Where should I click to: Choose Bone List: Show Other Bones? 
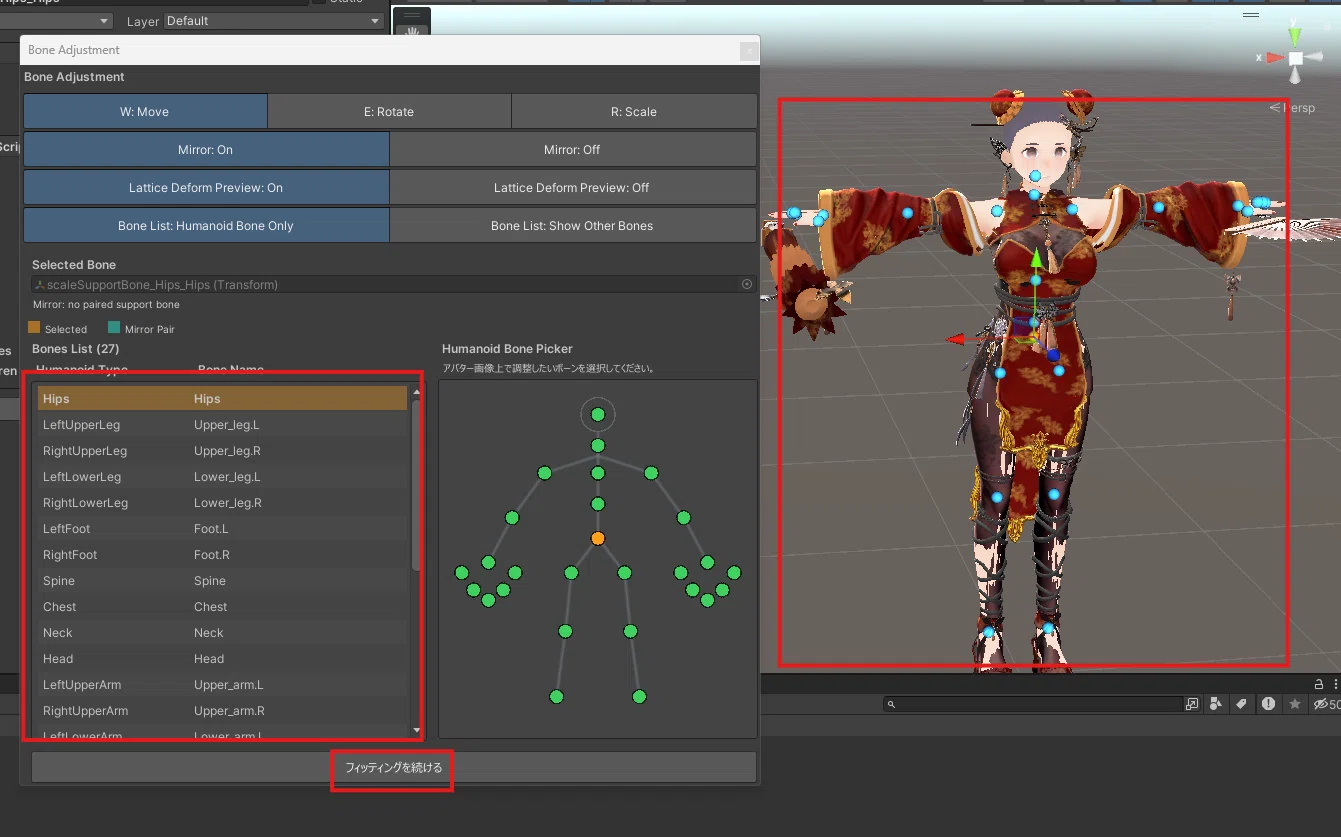(x=573, y=225)
